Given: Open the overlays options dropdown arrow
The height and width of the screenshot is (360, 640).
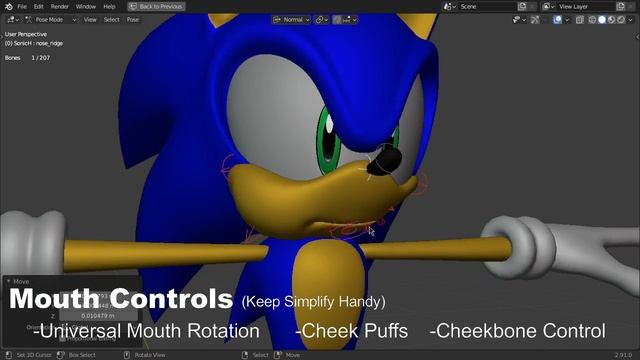Looking at the screenshot, I should tap(567, 20).
